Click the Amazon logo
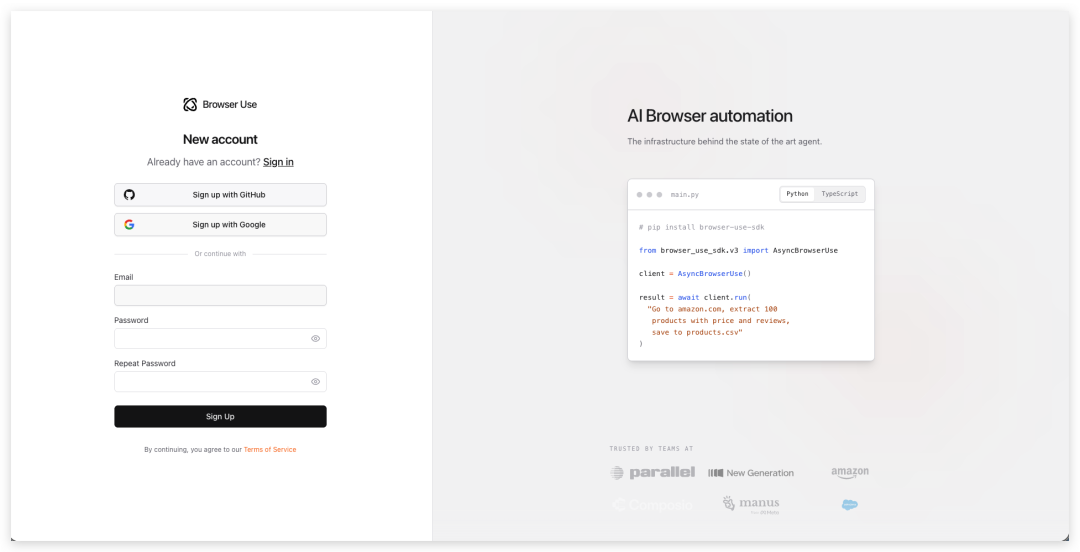Screen dimensions: 1080x552 pos(849,472)
